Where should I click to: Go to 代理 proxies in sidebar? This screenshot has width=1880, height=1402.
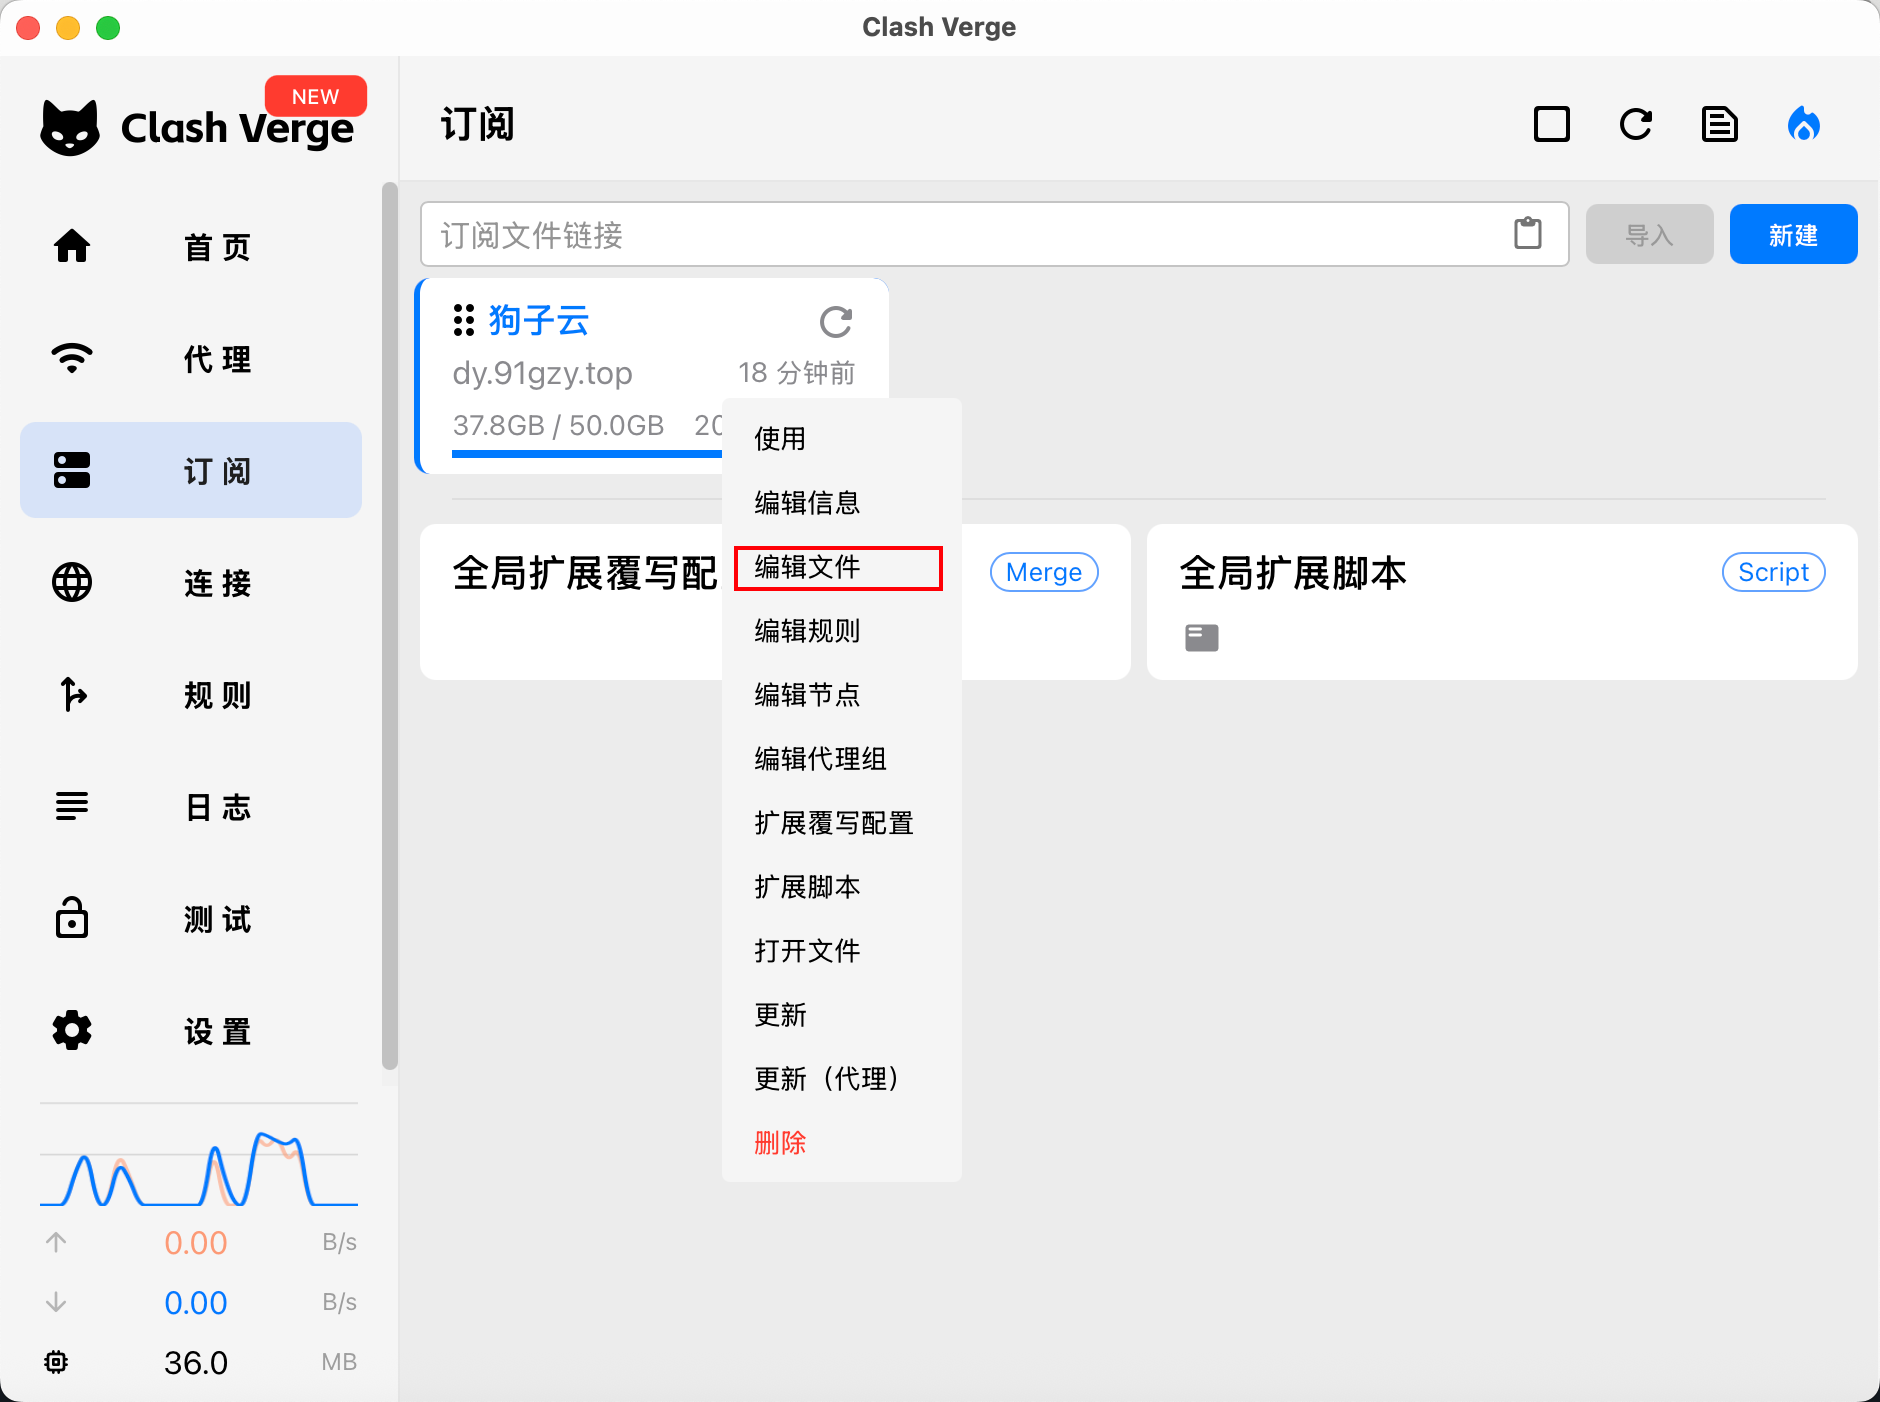[191, 358]
